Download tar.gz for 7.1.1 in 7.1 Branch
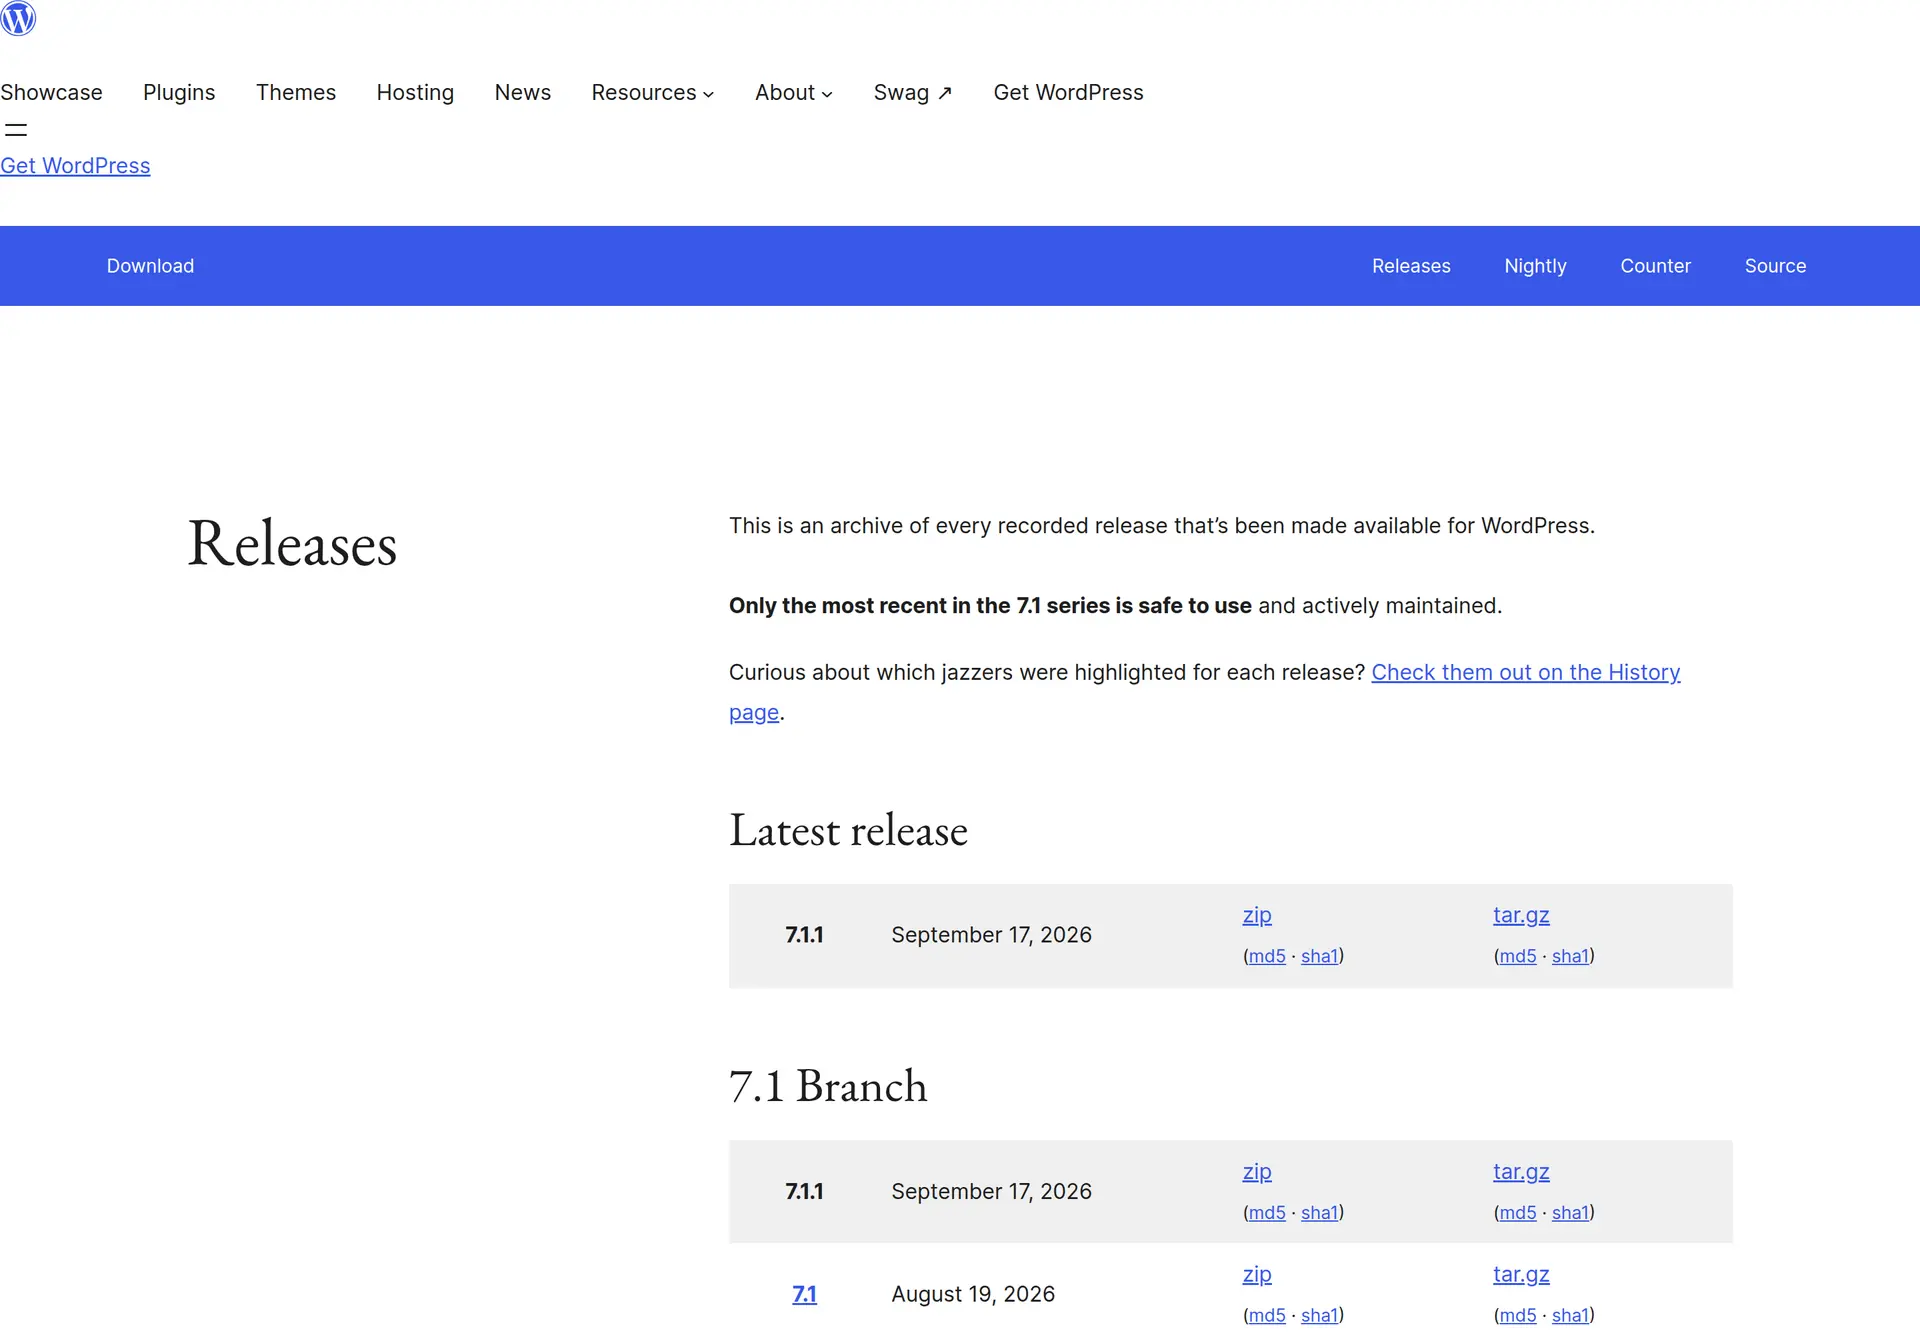Screen dimensions: 1920x1333 pos(1521,1172)
